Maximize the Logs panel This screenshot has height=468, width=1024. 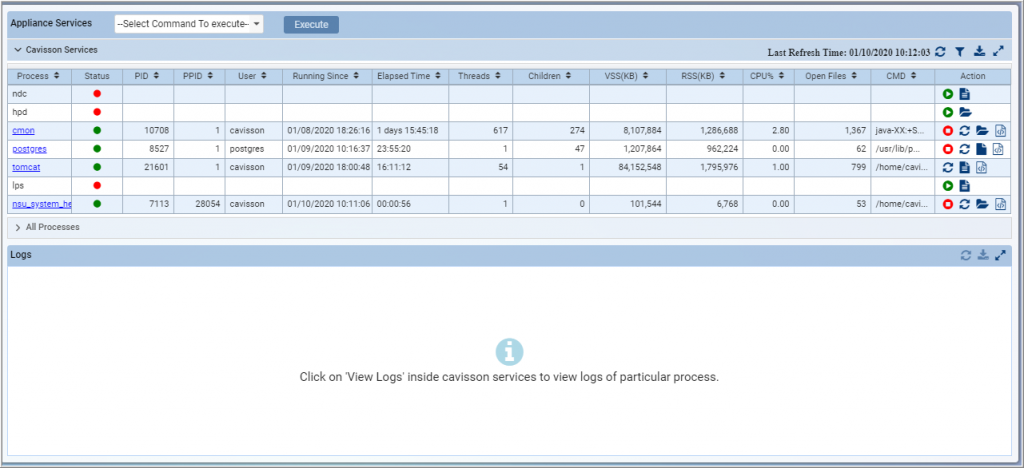[1000, 255]
